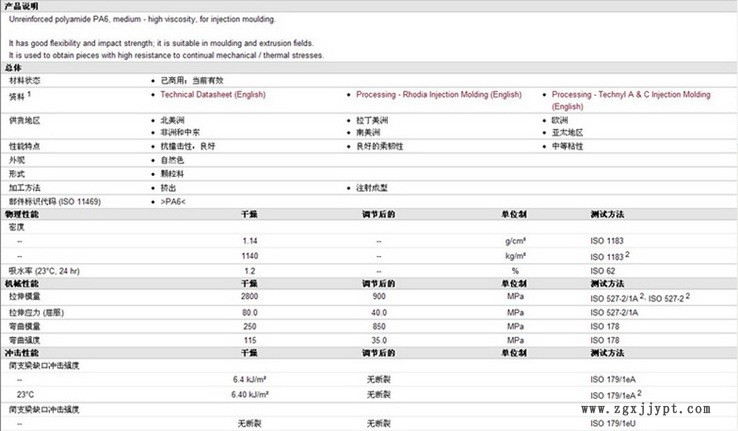Click the 亚太地区 availability region text
Viewport: 738px width, 431px height.
click(x=570, y=131)
